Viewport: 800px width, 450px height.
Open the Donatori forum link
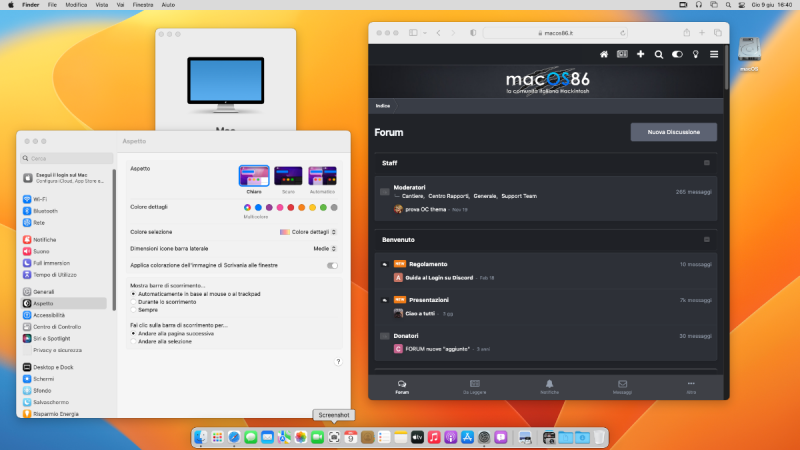point(406,336)
